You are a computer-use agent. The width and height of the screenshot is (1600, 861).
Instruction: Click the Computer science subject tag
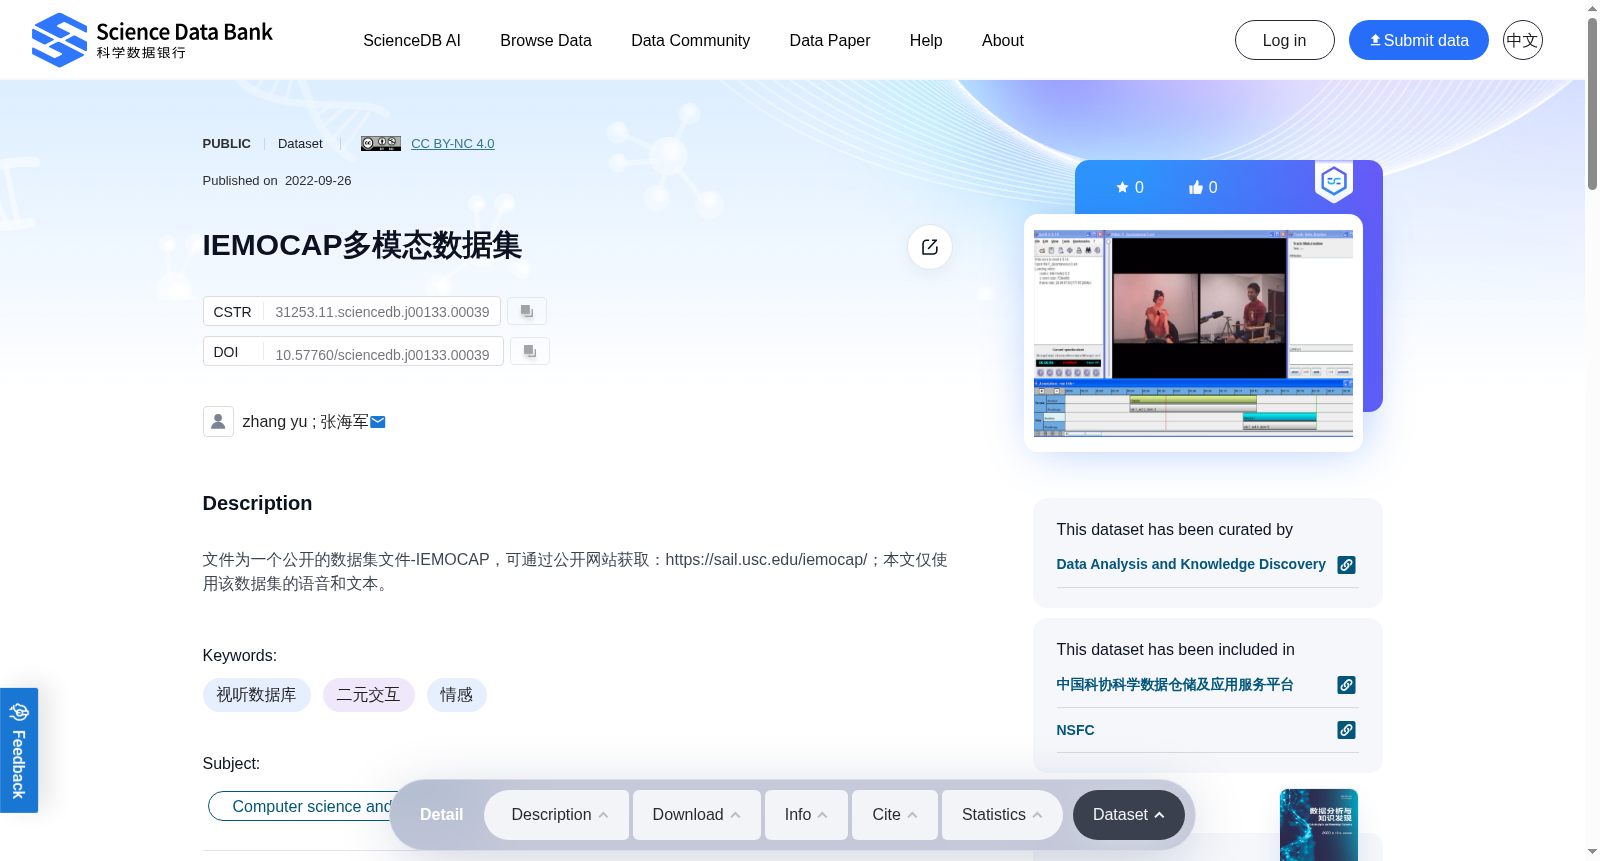(302, 806)
